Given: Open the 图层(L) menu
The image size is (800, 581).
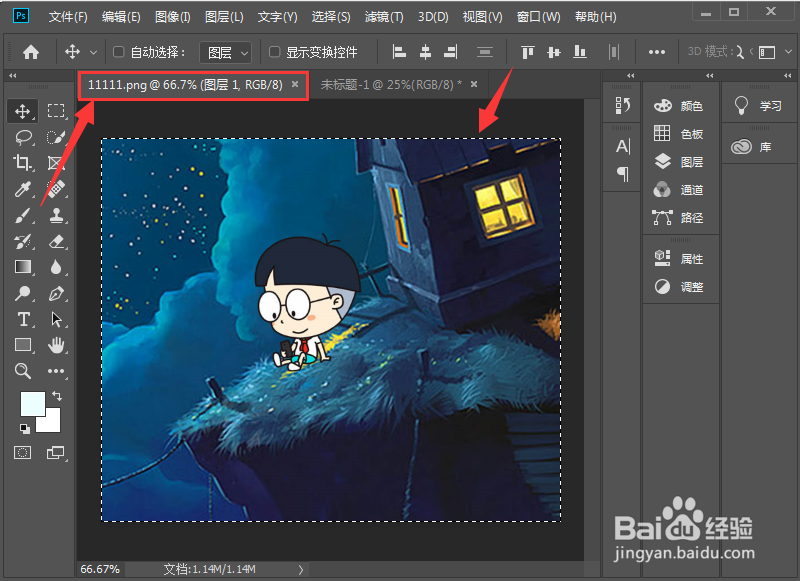Looking at the screenshot, I should tap(224, 17).
